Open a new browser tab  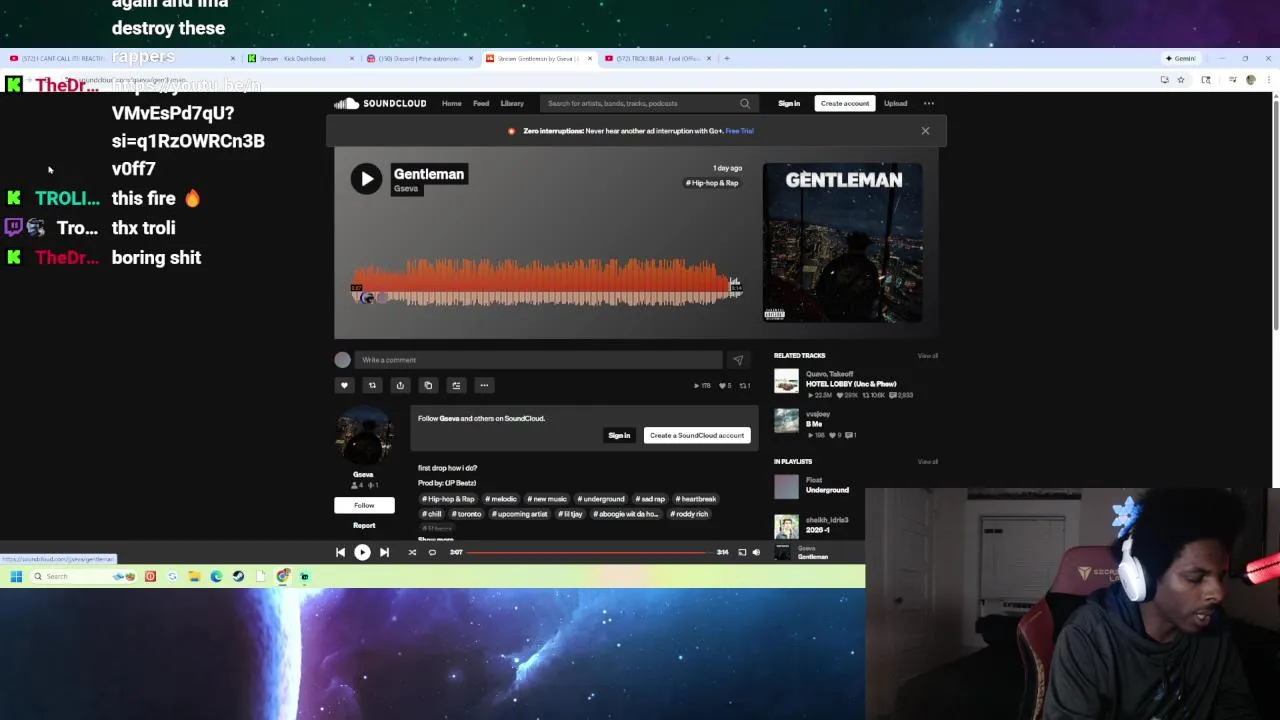(727, 58)
